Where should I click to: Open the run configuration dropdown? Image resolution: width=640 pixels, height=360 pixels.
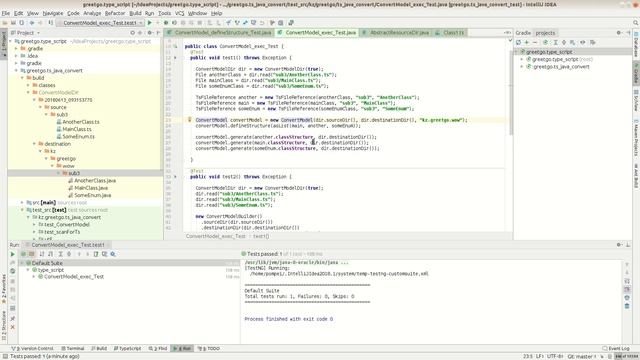pyautogui.click(x=100, y=23)
